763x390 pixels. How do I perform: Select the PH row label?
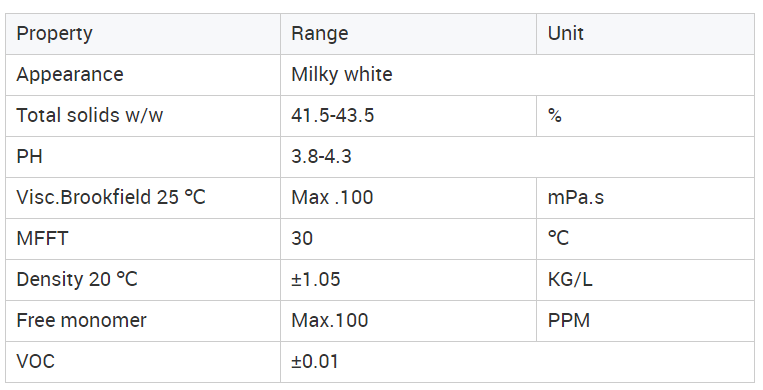143,157
